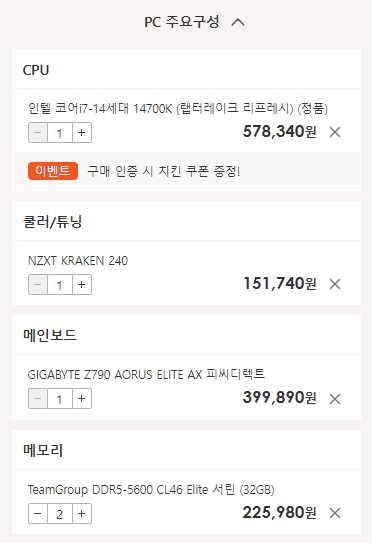Open the GIGABYTE Z790 AORUS ELITE AX link
This screenshot has width=372, height=543.
(146, 374)
